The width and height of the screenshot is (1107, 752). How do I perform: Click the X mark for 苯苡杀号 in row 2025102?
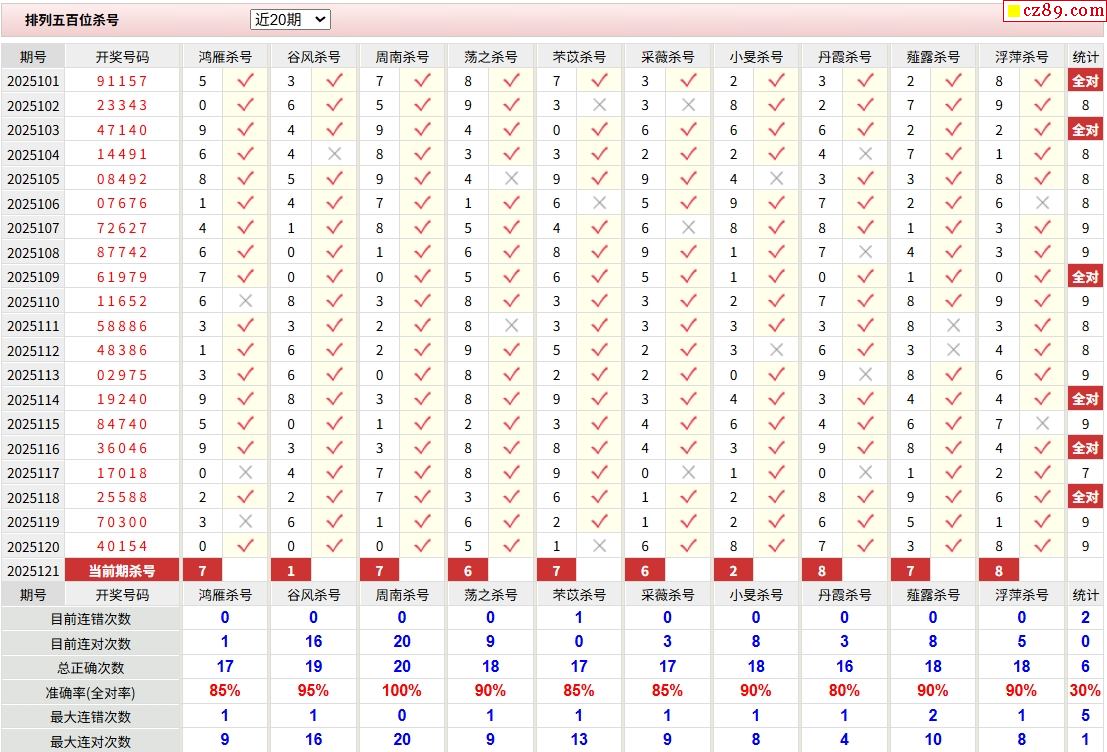600,105
